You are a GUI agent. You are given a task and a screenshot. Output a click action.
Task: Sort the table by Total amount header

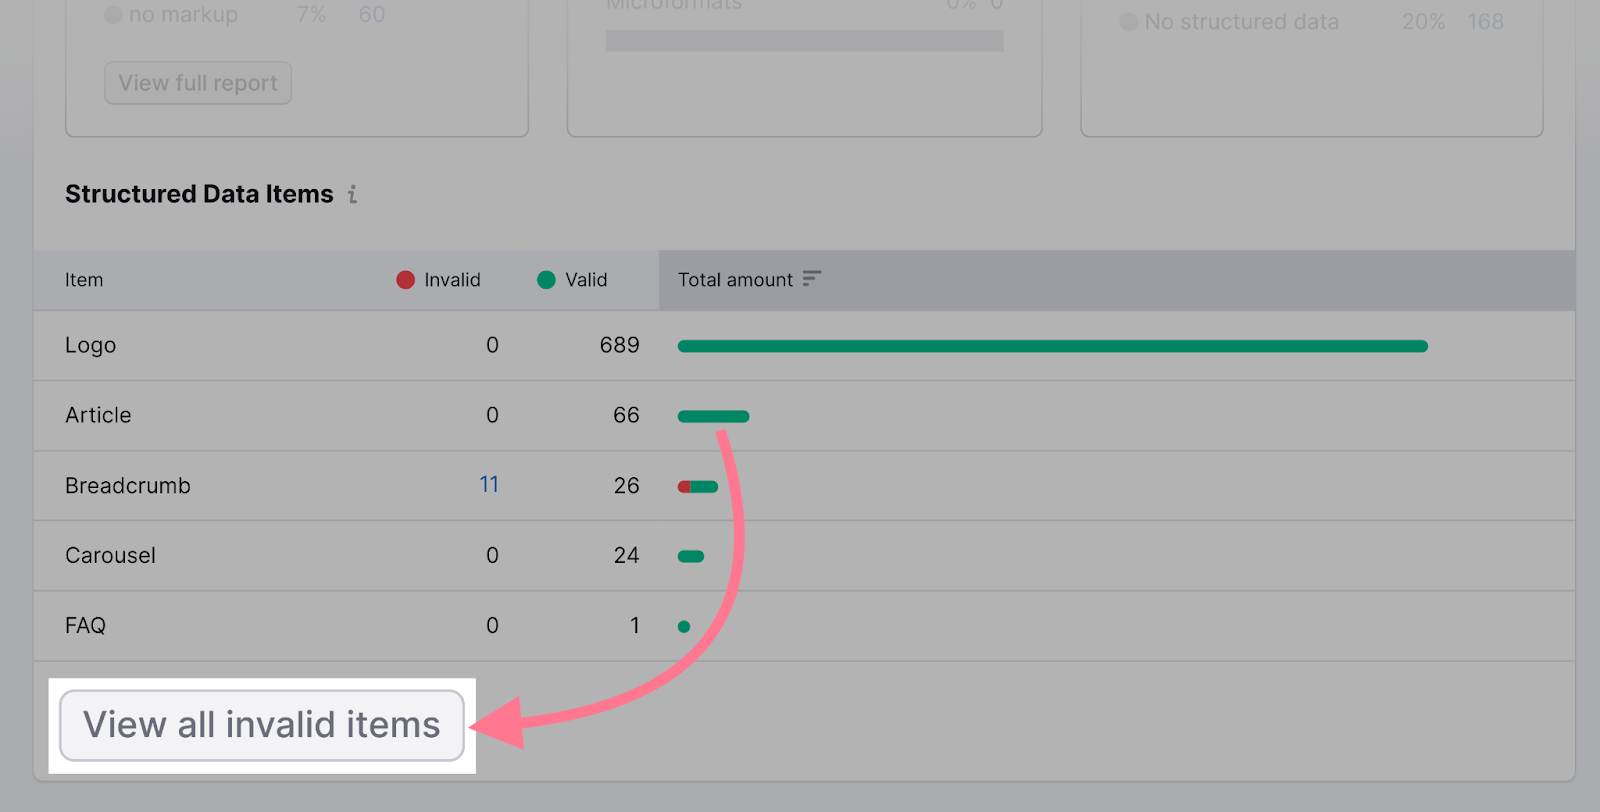pos(737,280)
